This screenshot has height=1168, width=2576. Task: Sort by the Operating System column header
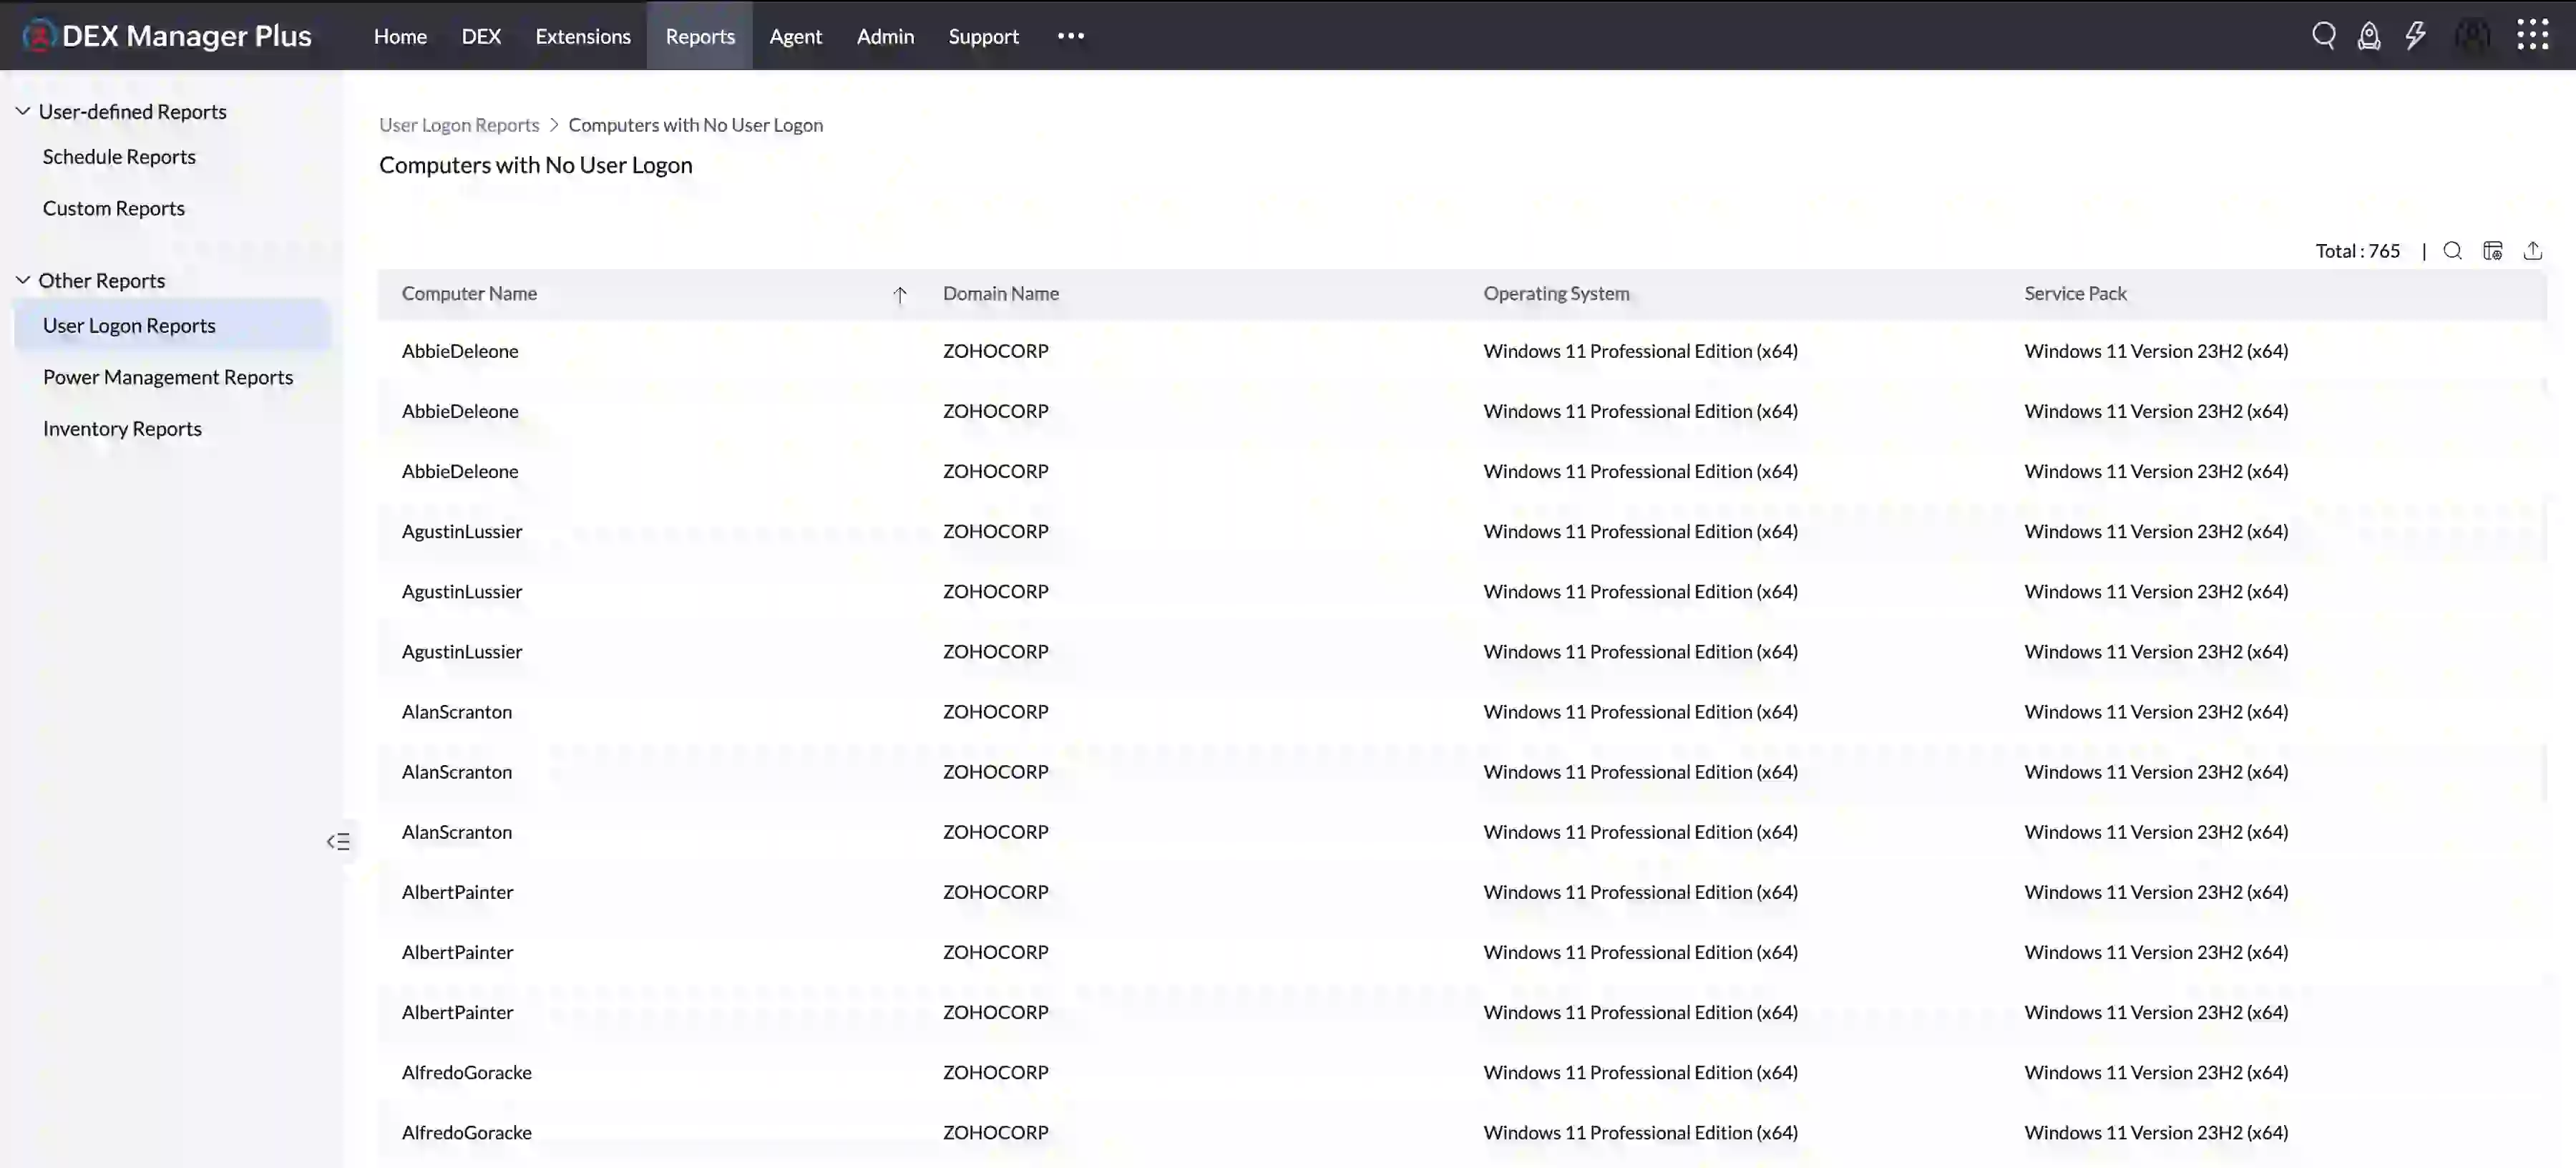click(x=1556, y=294)
